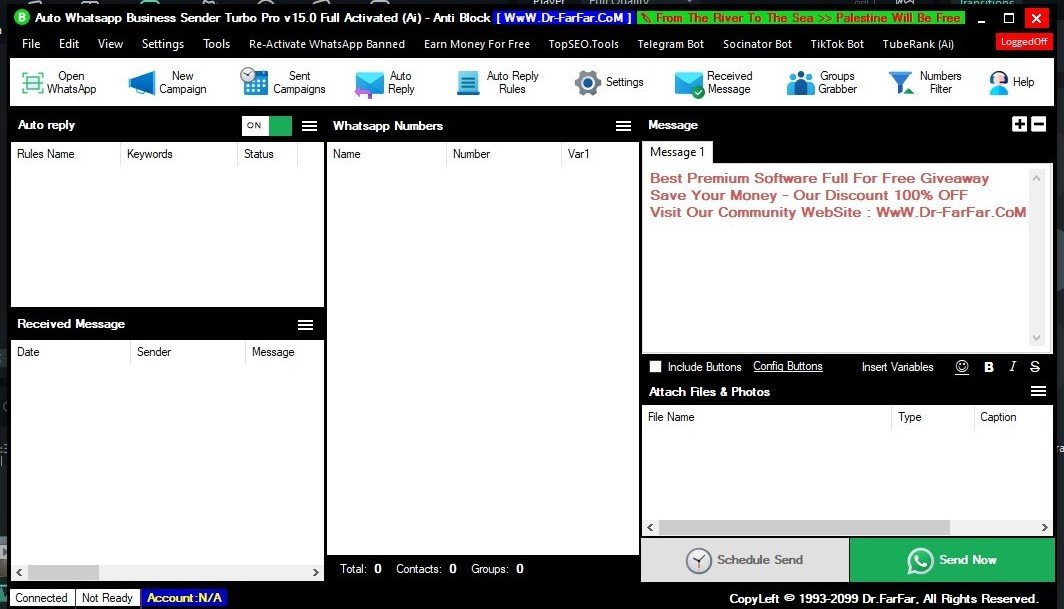The width and height of the screenshot is (1064, 609).
Task: Check the Include Buttons checkbox
Action: point(656,367)
